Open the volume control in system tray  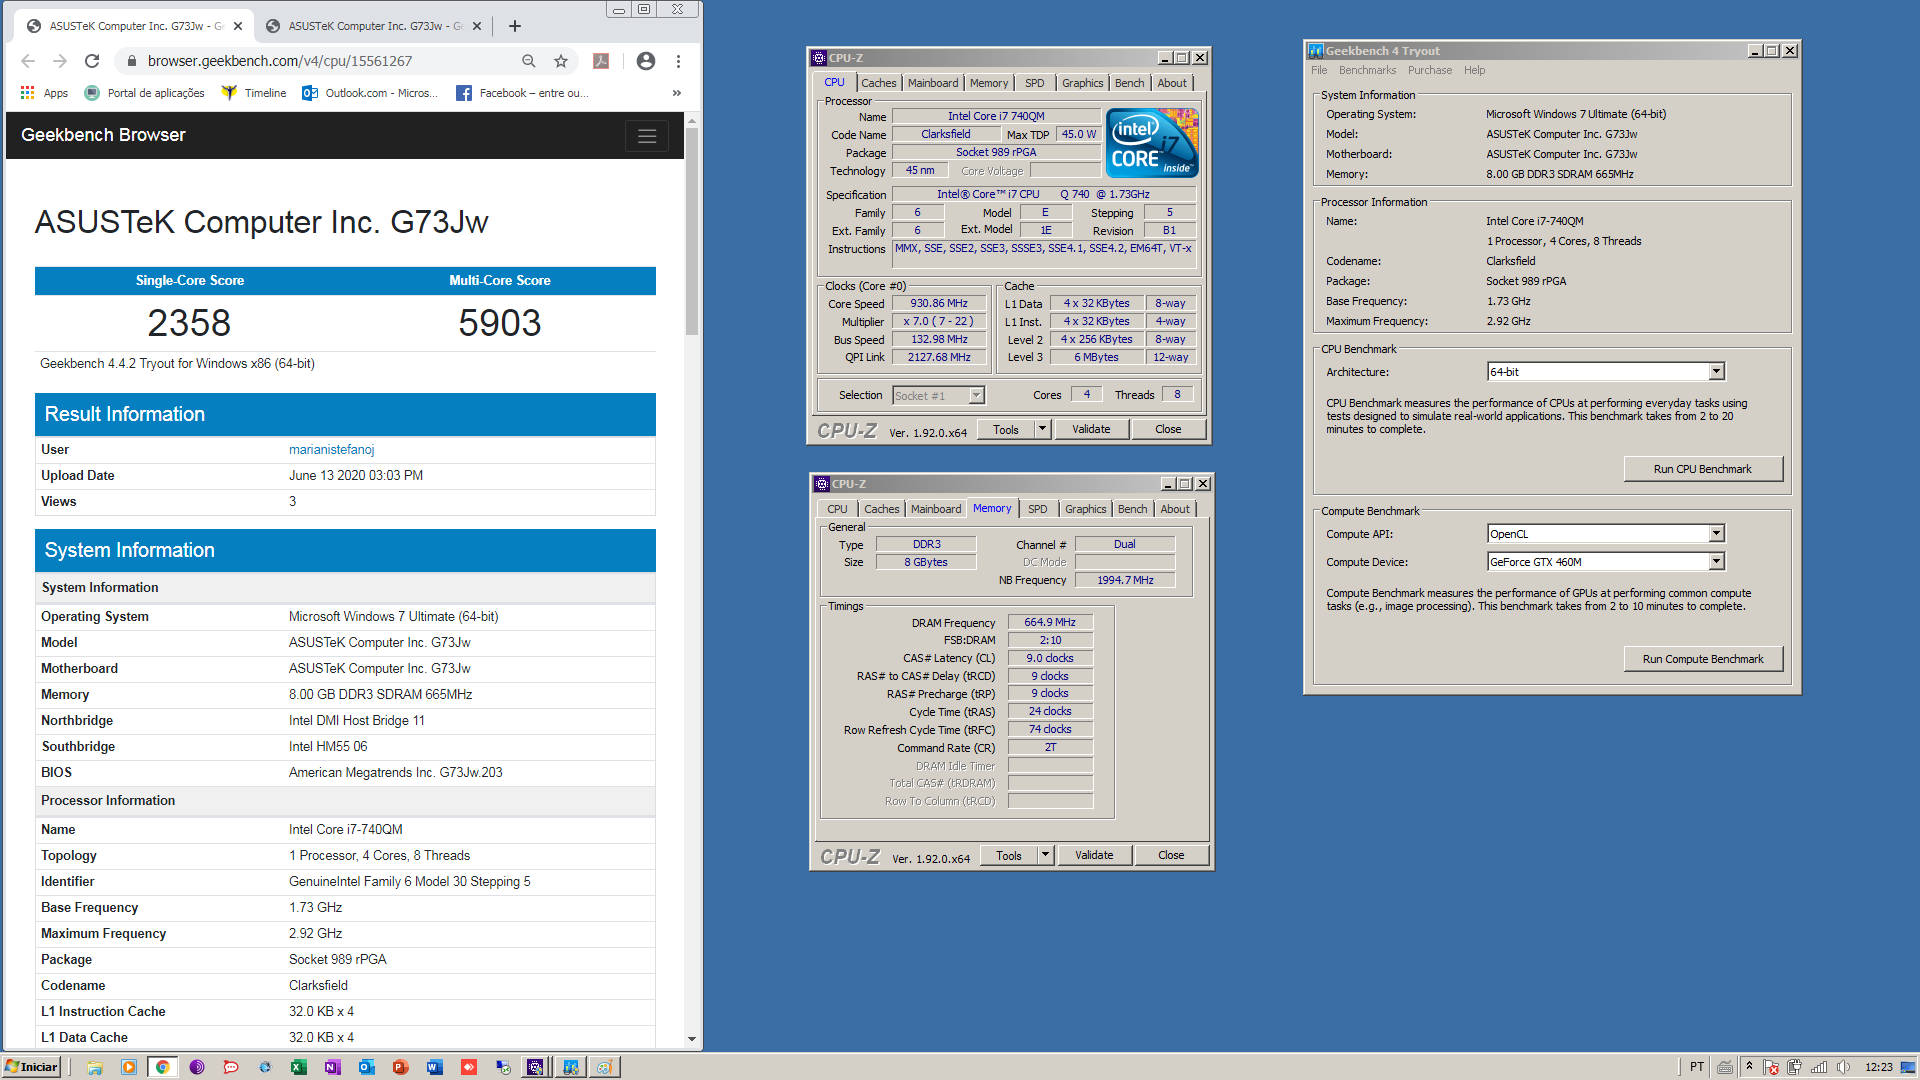(1843, 1067)
